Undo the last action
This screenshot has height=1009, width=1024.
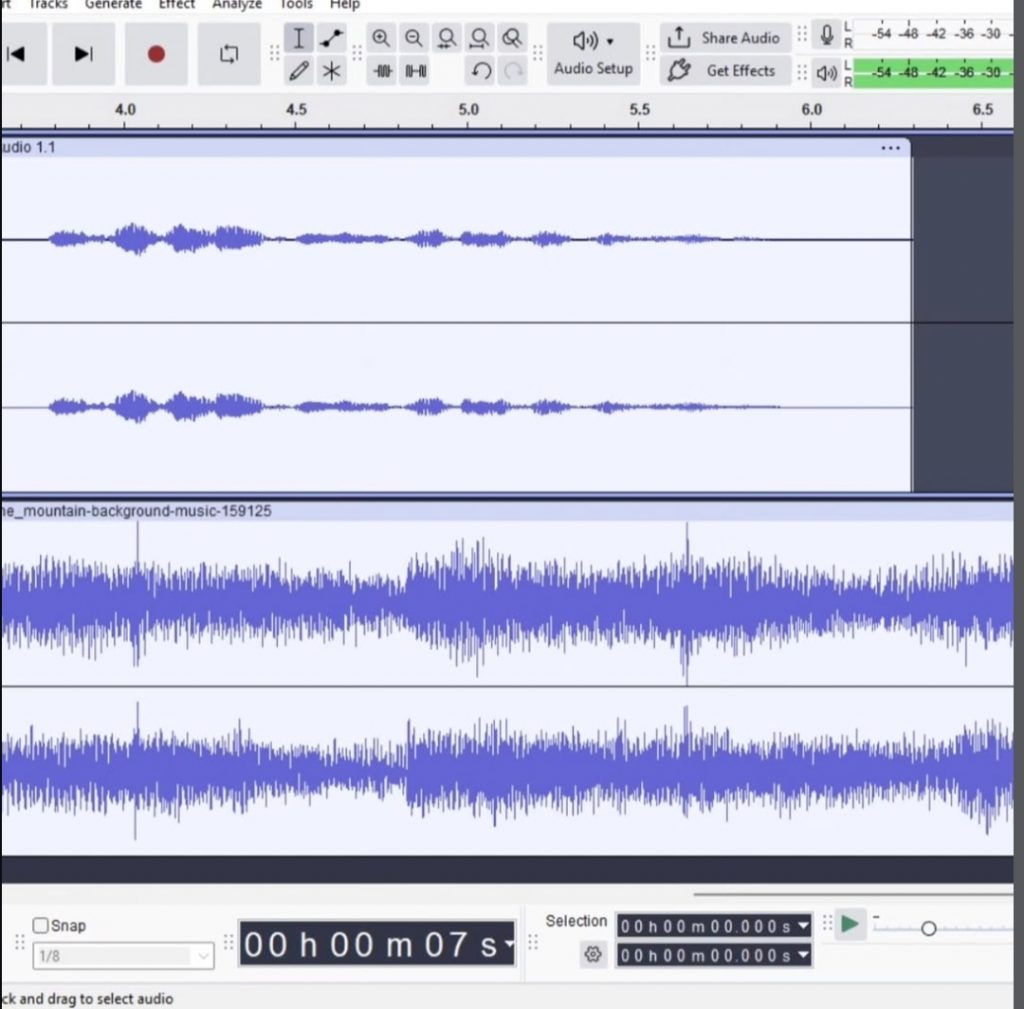point(481,71)
